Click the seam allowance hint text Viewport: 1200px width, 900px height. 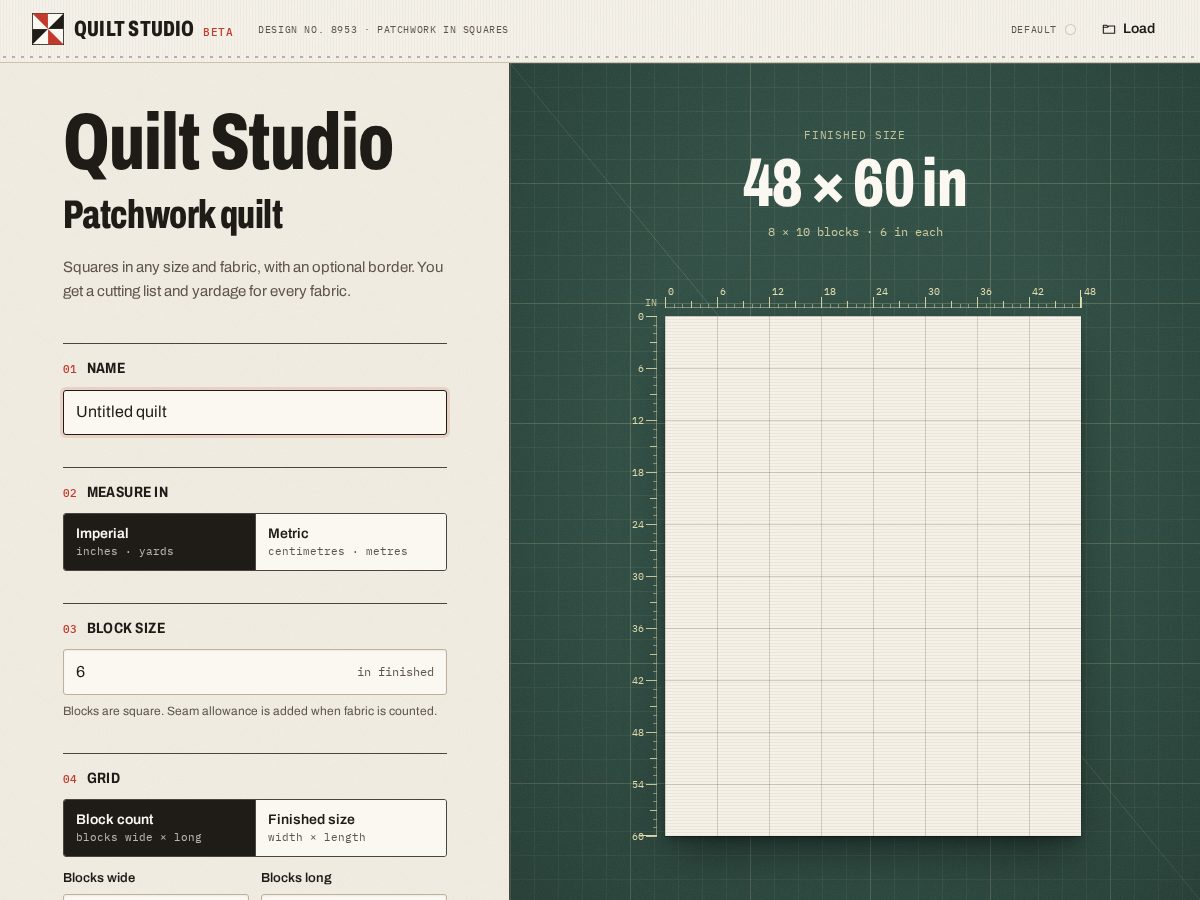tap(250, 711)
